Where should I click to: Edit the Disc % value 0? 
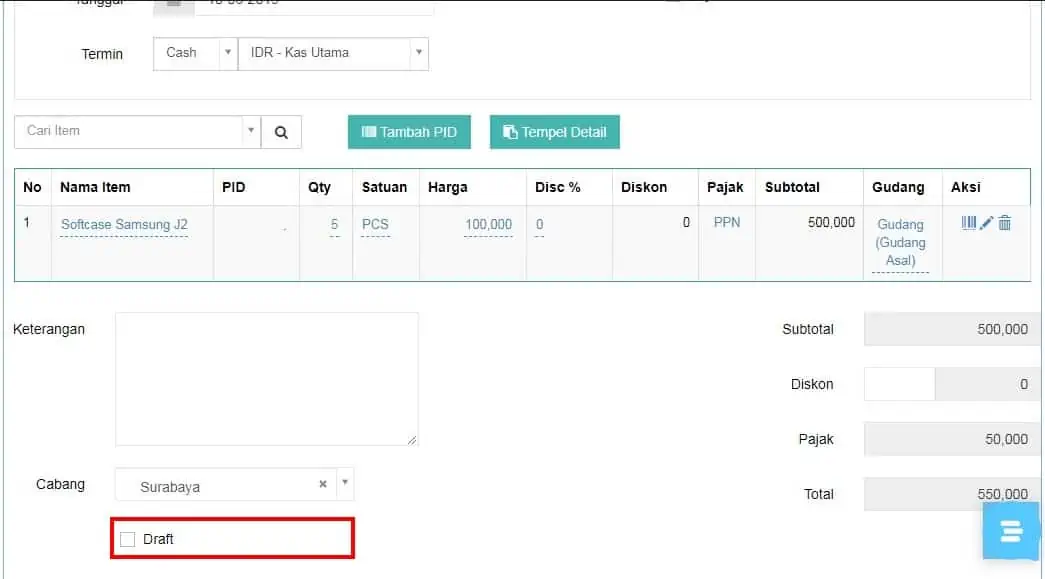pyautogui.click(x=539, y=225)
